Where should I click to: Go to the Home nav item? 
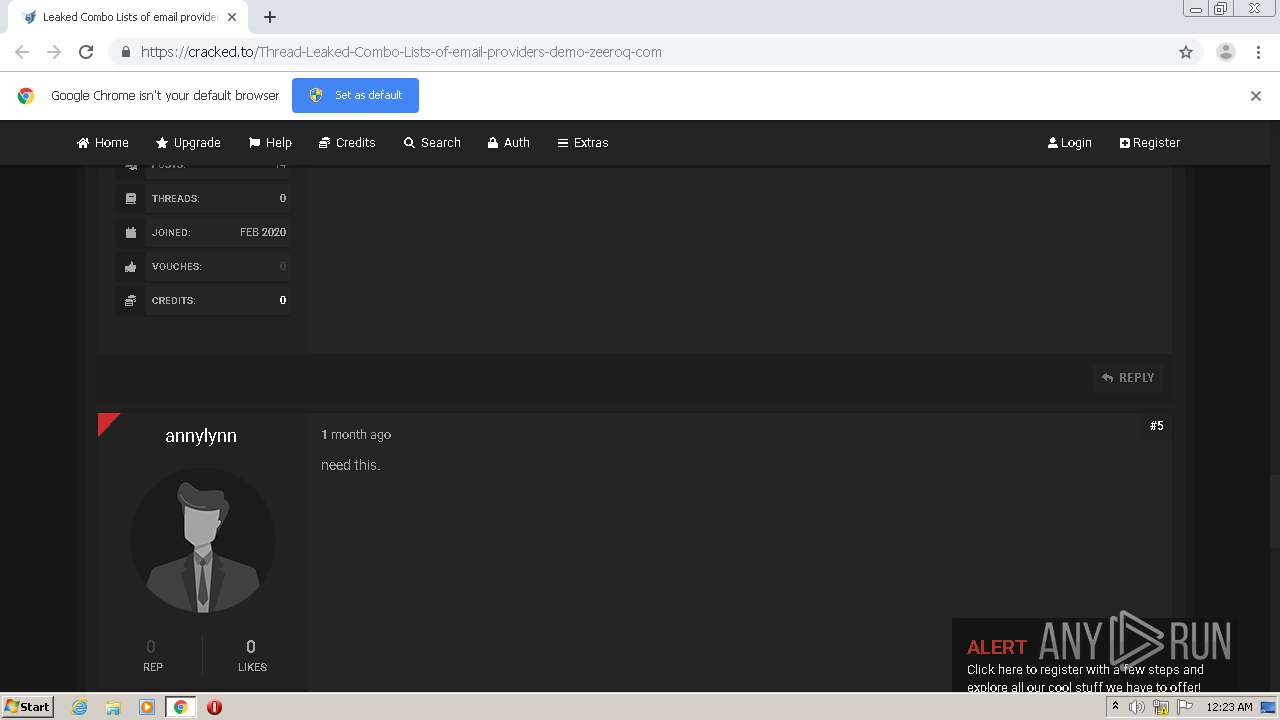click(x=103, y=143)
